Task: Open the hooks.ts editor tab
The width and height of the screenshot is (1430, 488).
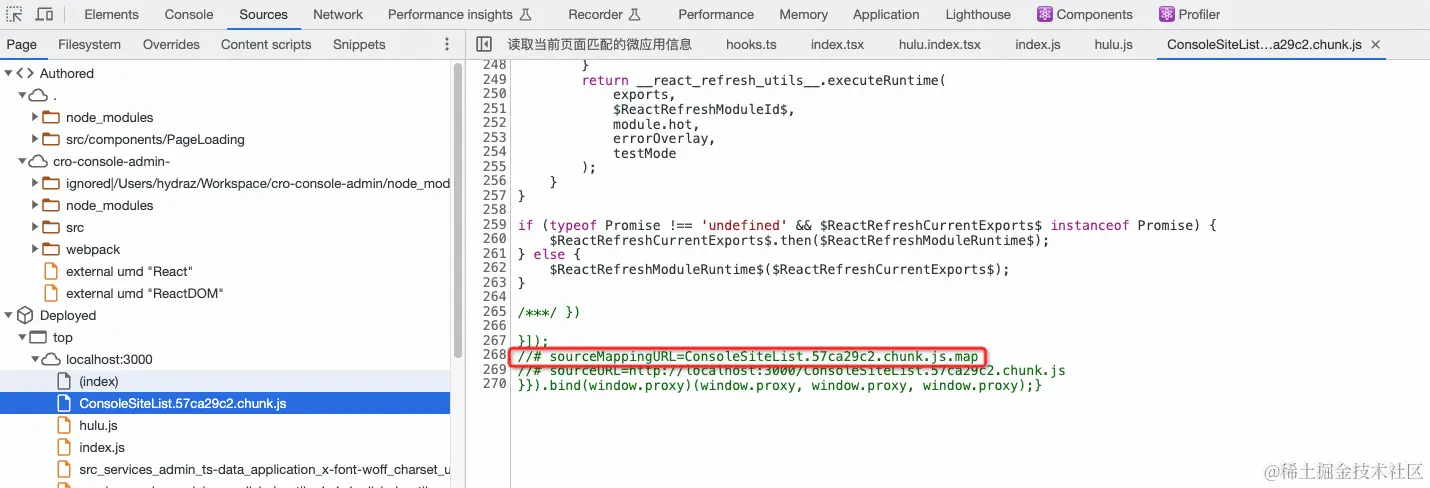Action: [x=751, y=44]
